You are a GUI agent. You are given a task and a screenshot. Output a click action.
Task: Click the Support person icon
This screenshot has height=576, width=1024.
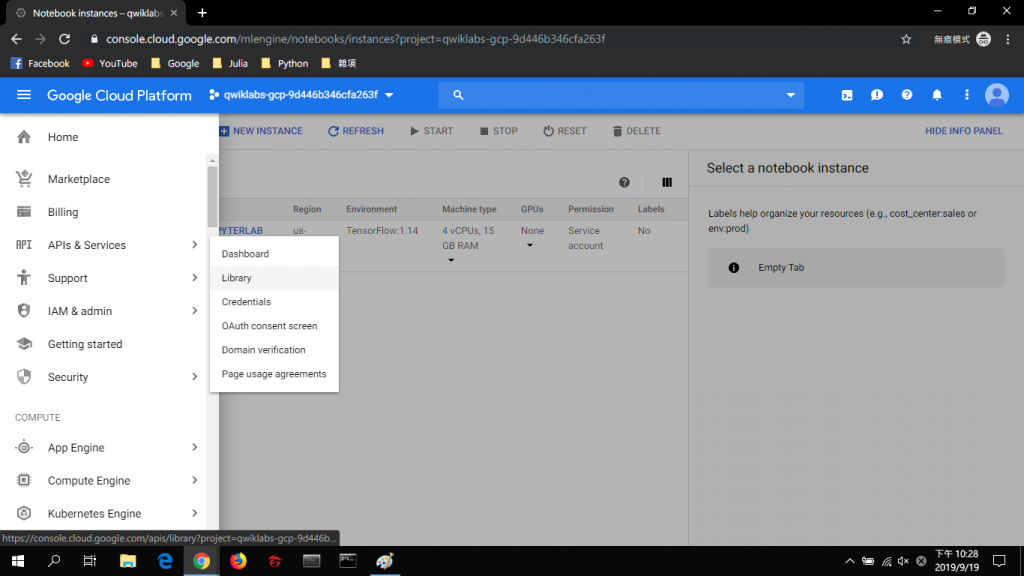point(24,278)
